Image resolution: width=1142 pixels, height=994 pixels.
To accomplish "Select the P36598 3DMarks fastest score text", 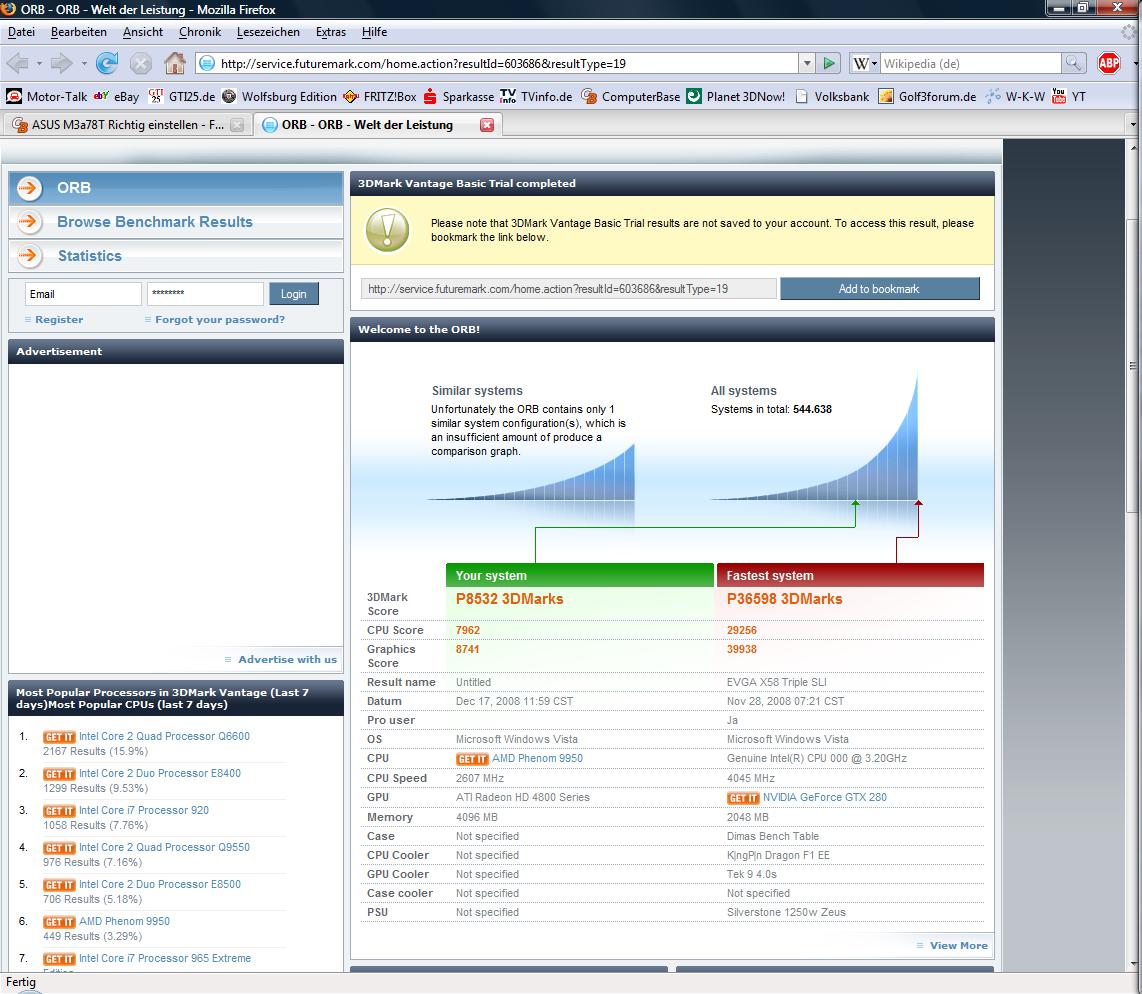I will coord(784,599).
